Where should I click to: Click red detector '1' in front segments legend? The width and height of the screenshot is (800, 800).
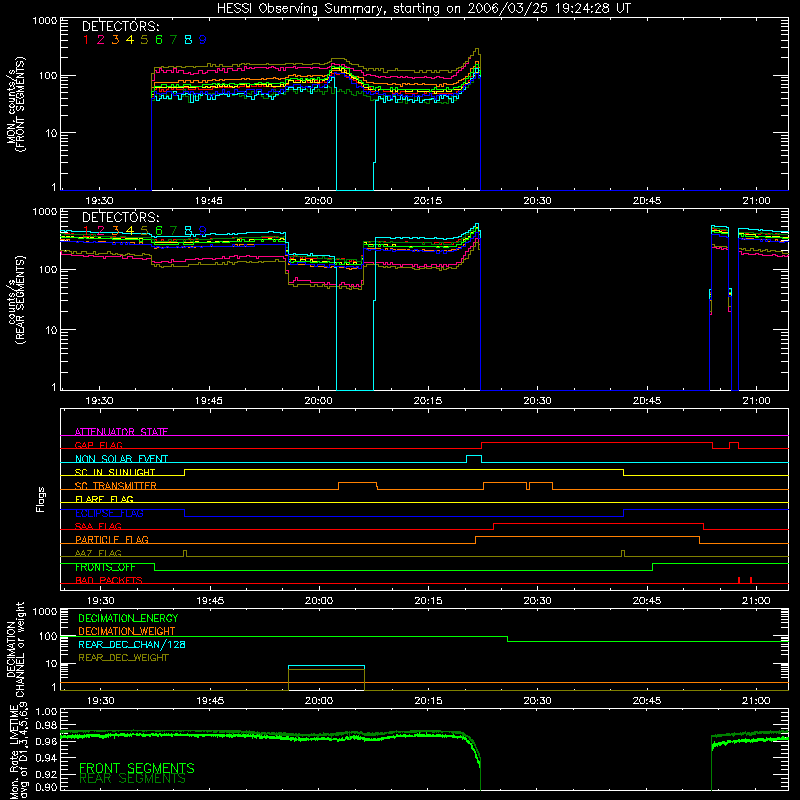86,40
